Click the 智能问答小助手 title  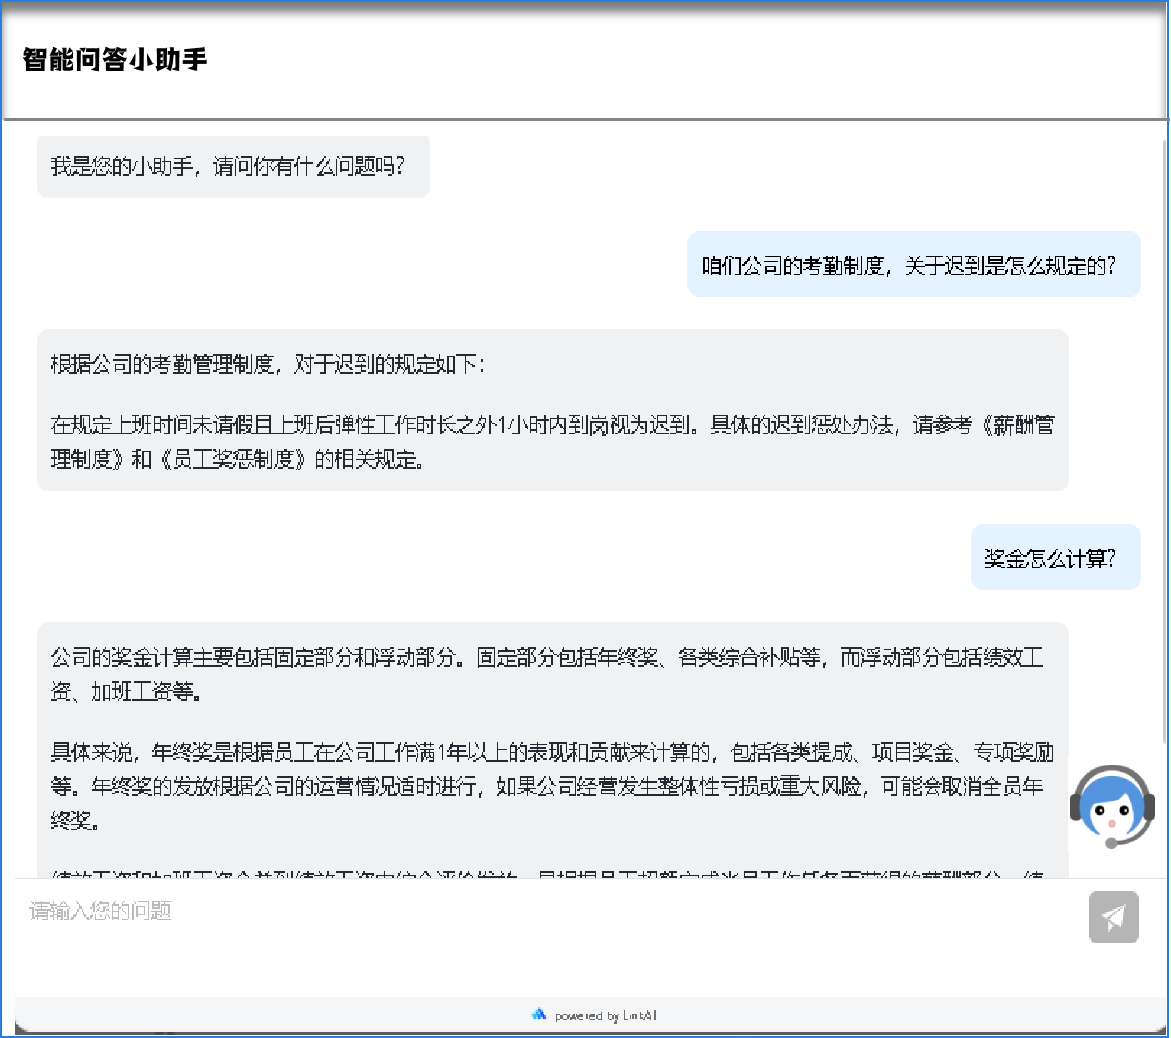114,59
